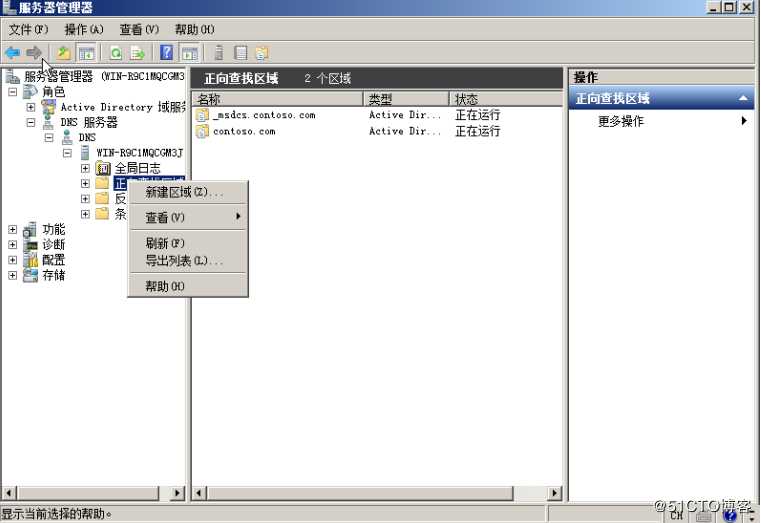Screen dimensions: 761x523
Task: Select the 全局日志 icon
Action: (103, 168)
